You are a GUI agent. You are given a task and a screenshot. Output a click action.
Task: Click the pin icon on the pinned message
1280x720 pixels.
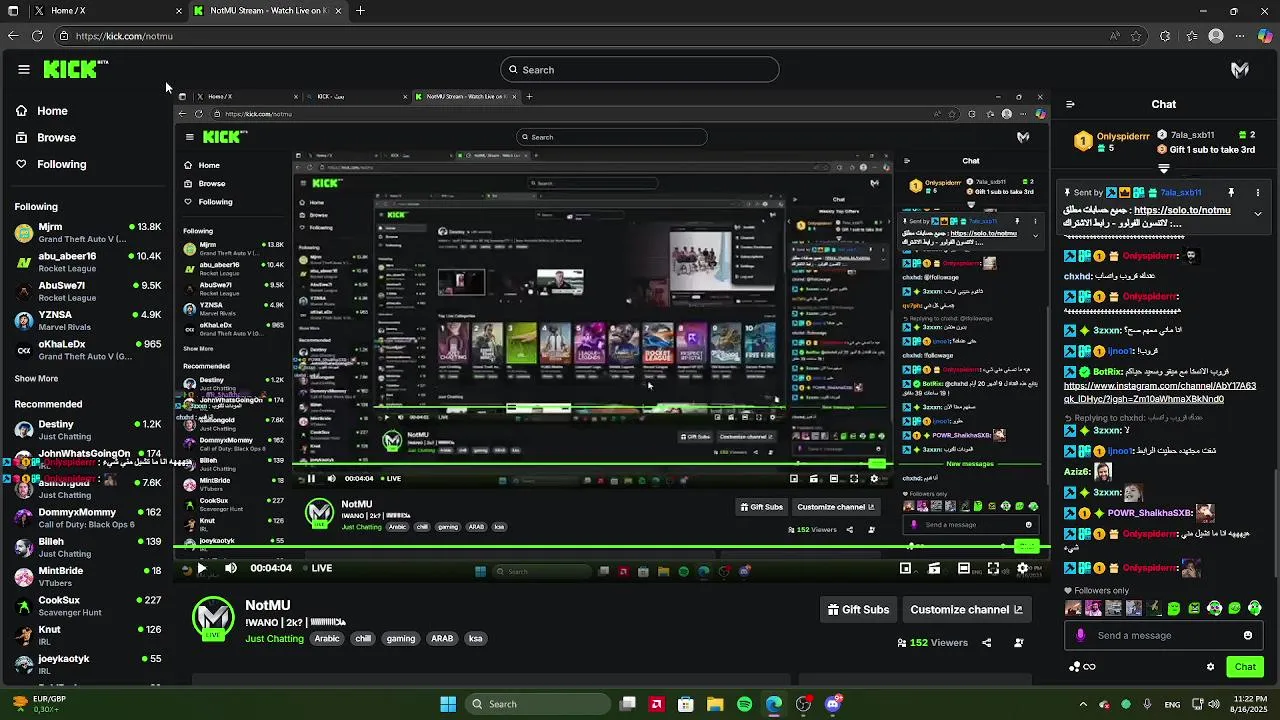[1231, 193]
